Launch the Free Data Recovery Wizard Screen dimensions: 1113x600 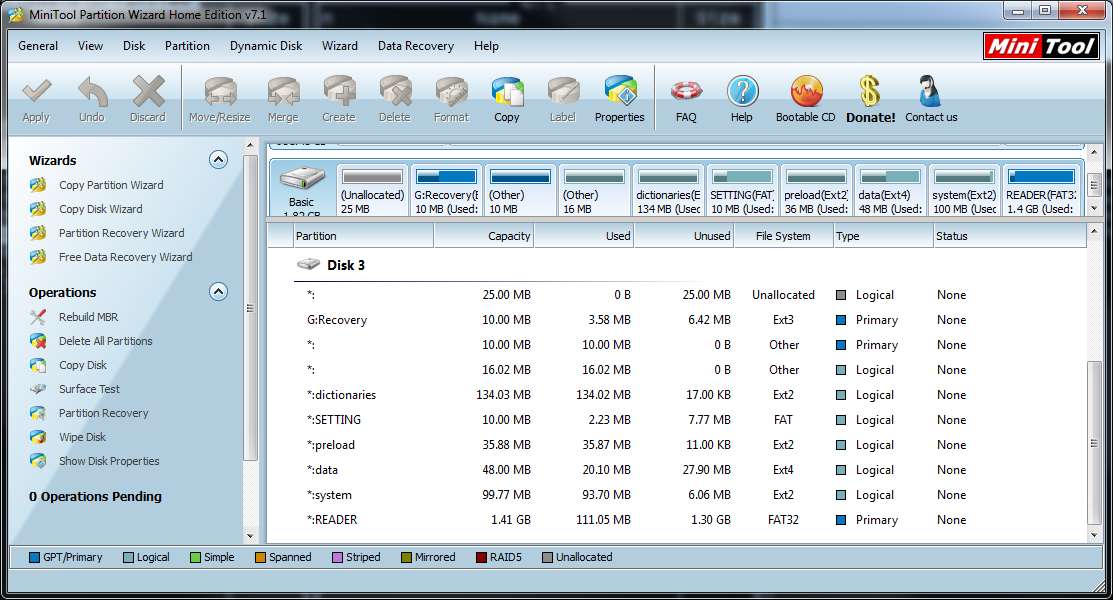[x=125, y=257]
